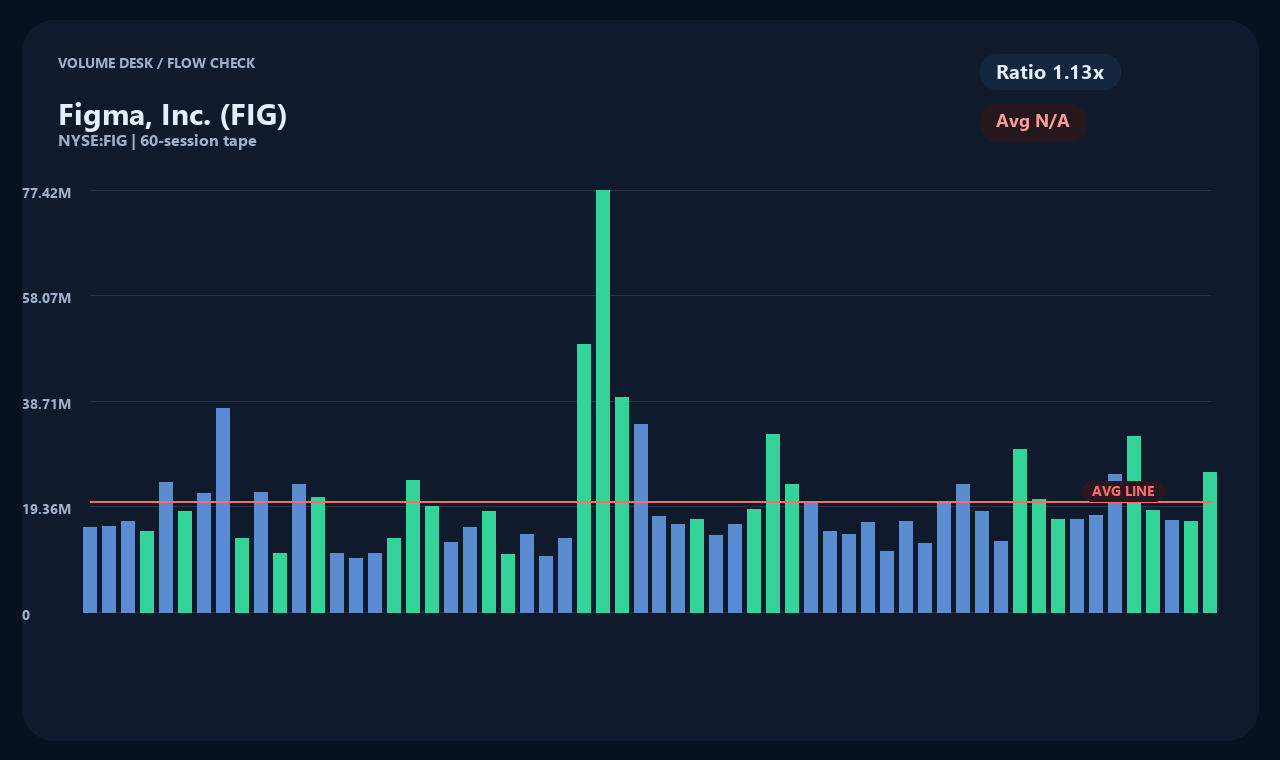
Task: Click the Ratio 1.13x badge
Action: 1050,72
